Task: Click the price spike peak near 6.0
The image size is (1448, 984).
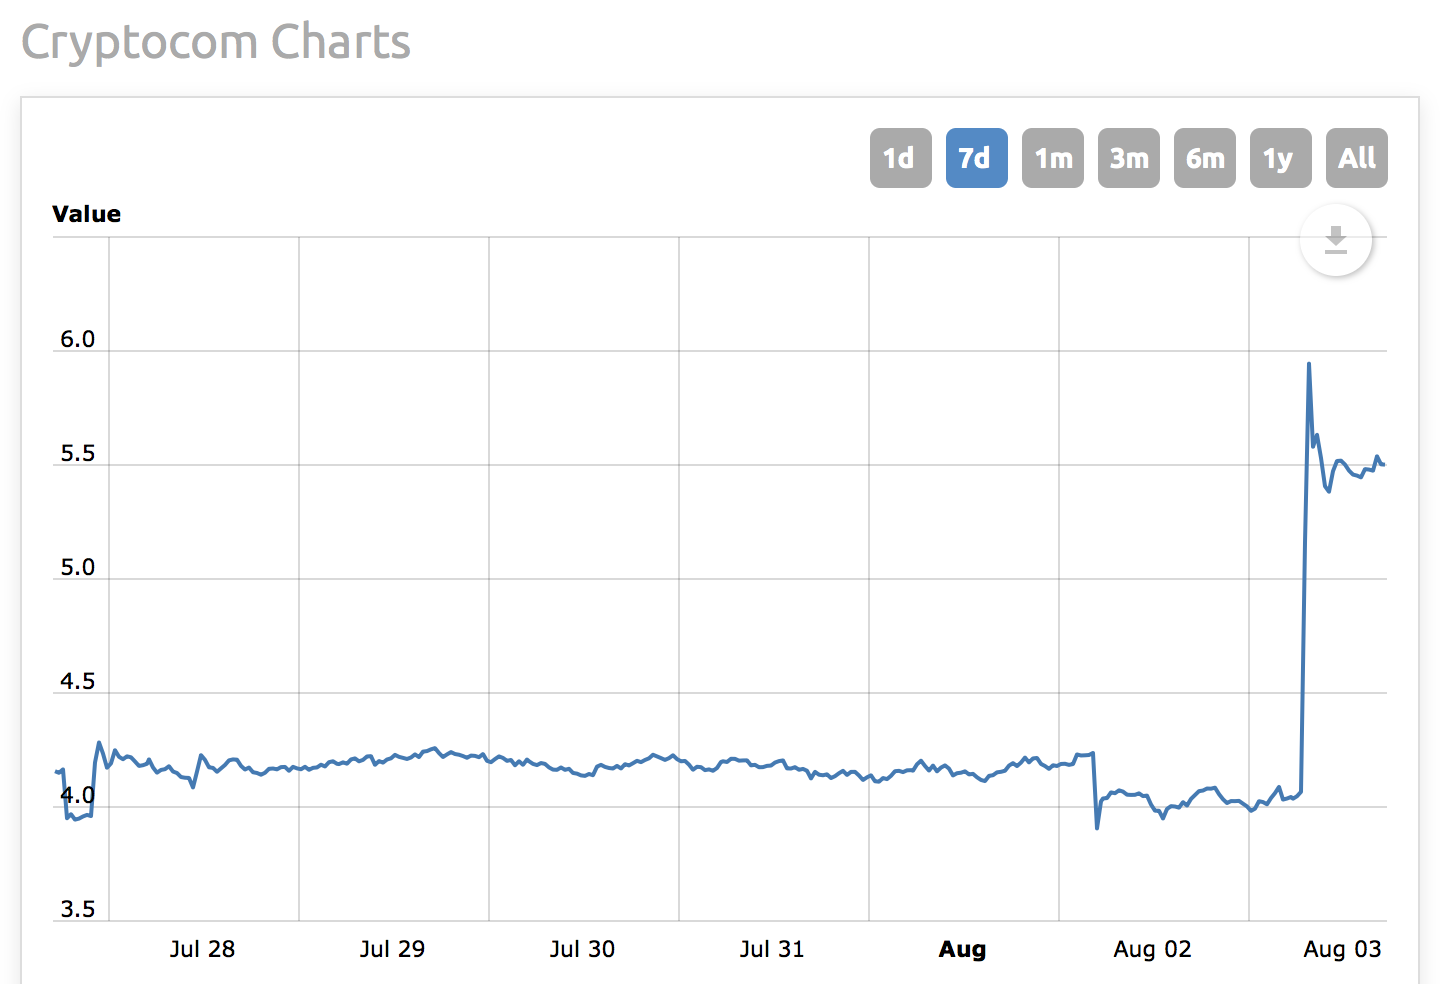Action: [x=1309, y=365]
